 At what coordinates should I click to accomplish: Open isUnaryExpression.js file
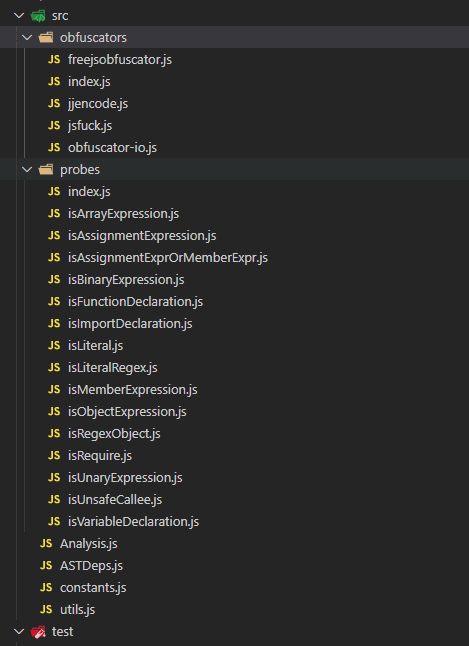click(125, 478)
